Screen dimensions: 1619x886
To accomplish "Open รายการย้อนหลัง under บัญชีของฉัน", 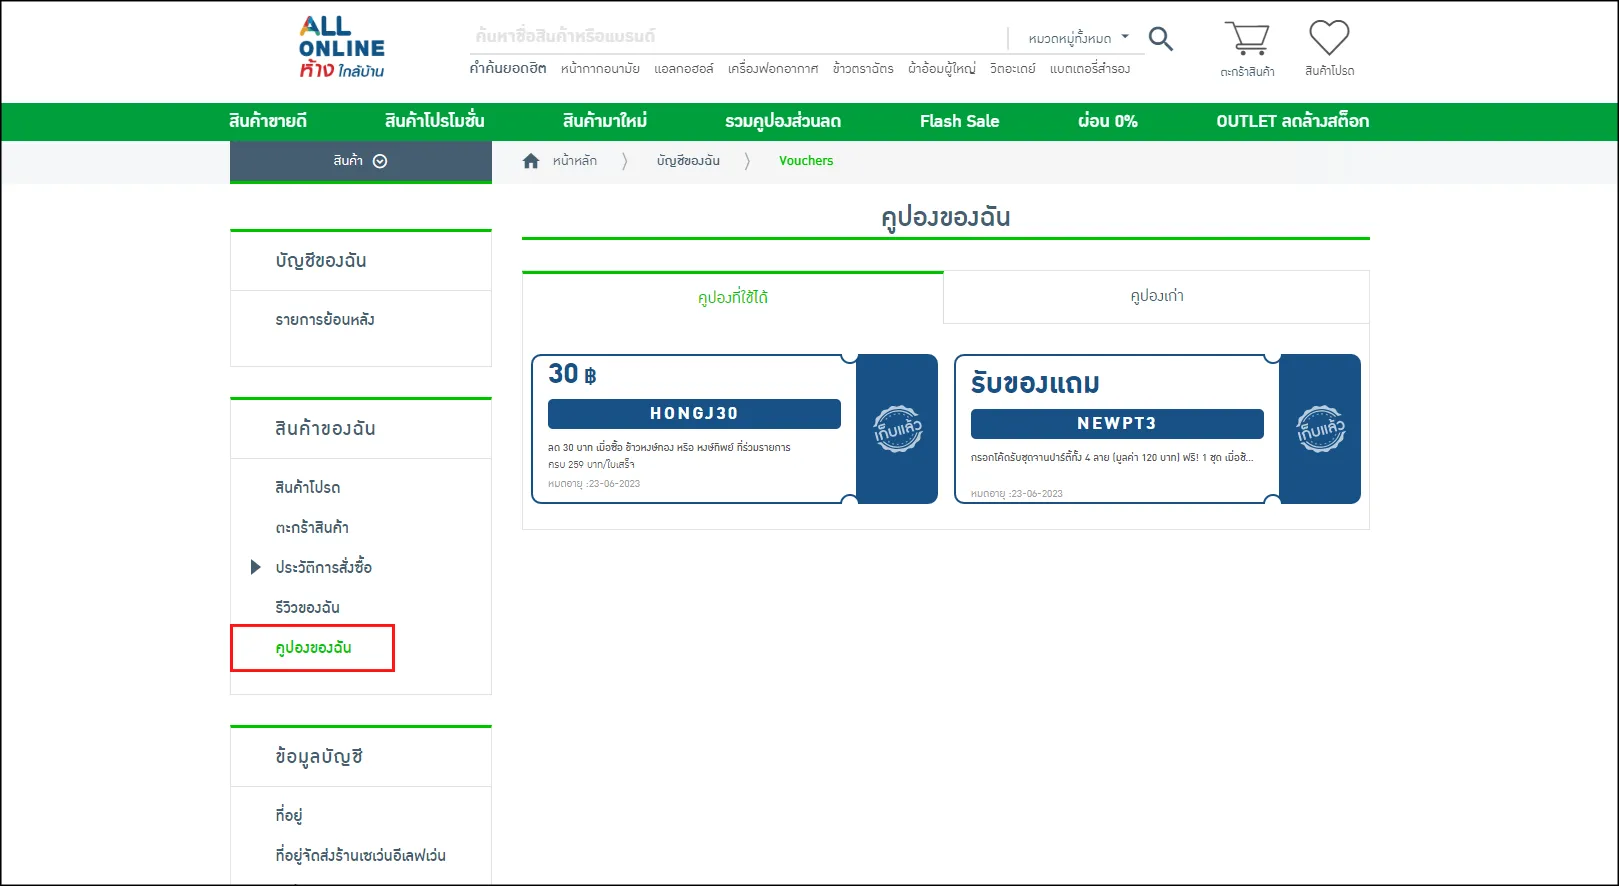I will pyautogui.click(x=325, y=320).
